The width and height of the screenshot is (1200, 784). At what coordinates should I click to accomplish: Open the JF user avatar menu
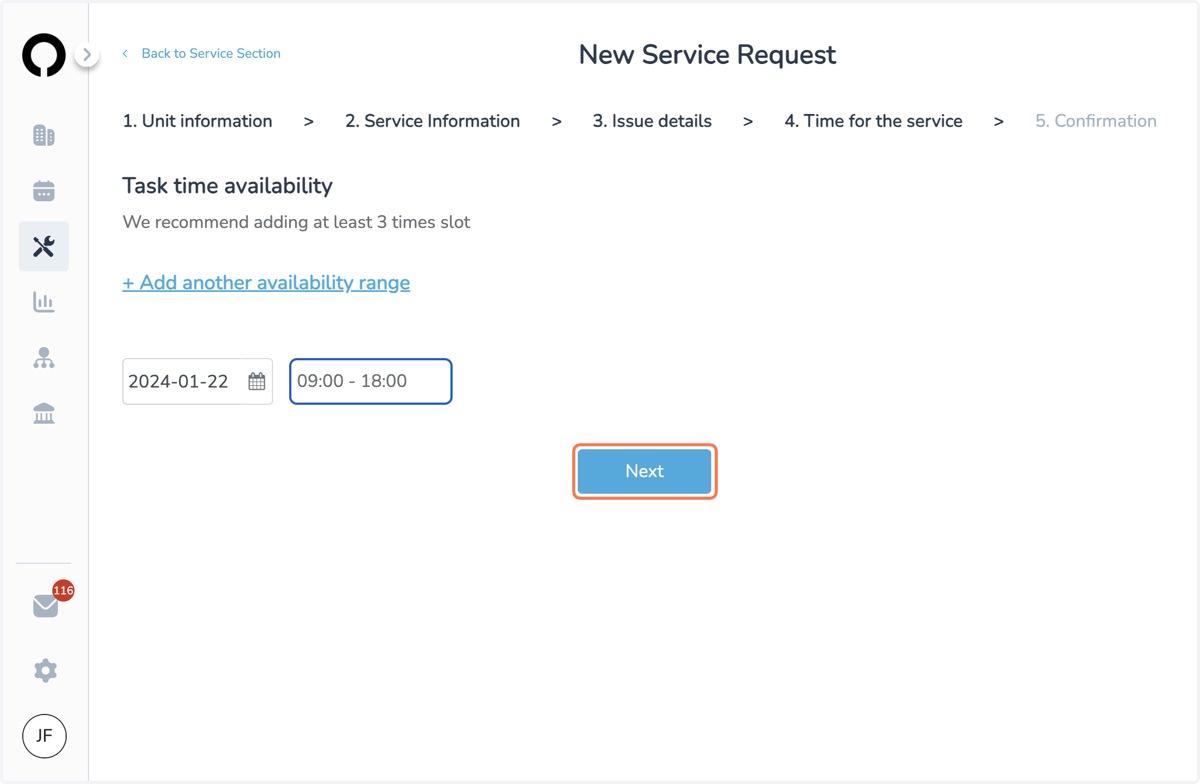tap(44, 736)
